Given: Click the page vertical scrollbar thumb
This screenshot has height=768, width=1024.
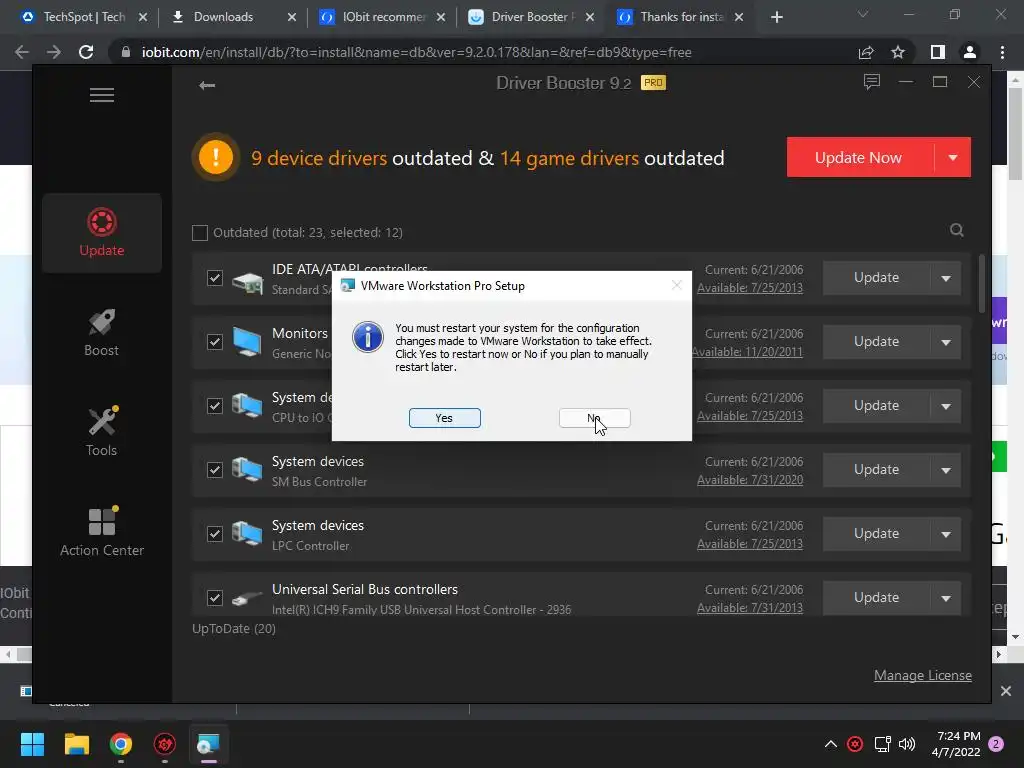Looking at the screenshot, I should coord(1015,134).
